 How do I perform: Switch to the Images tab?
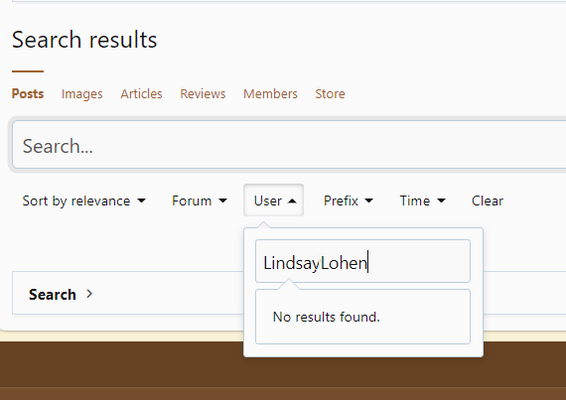82,94
